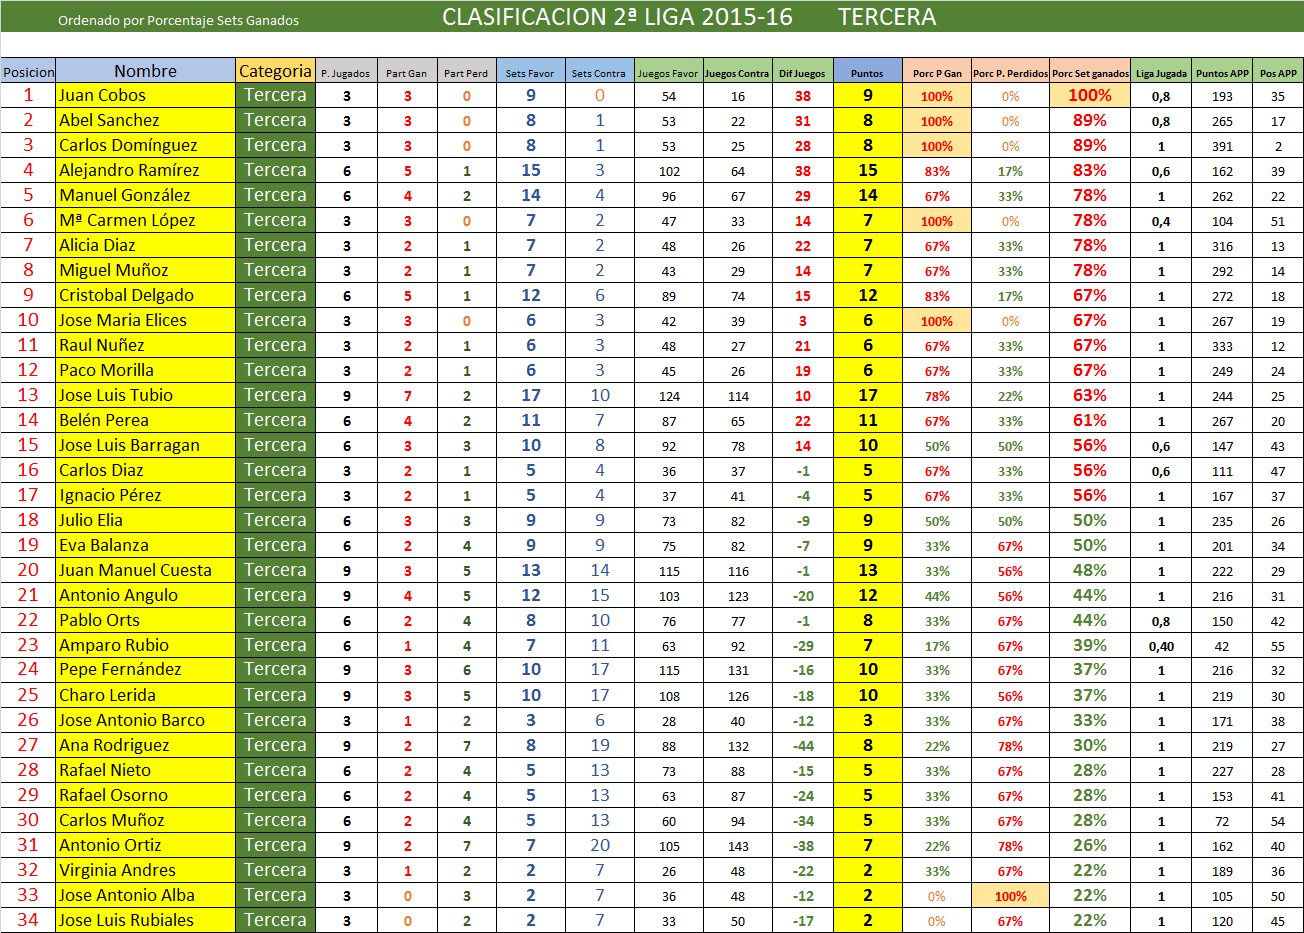
Task: Select the Categoria column header
Action: coord(275,71)
